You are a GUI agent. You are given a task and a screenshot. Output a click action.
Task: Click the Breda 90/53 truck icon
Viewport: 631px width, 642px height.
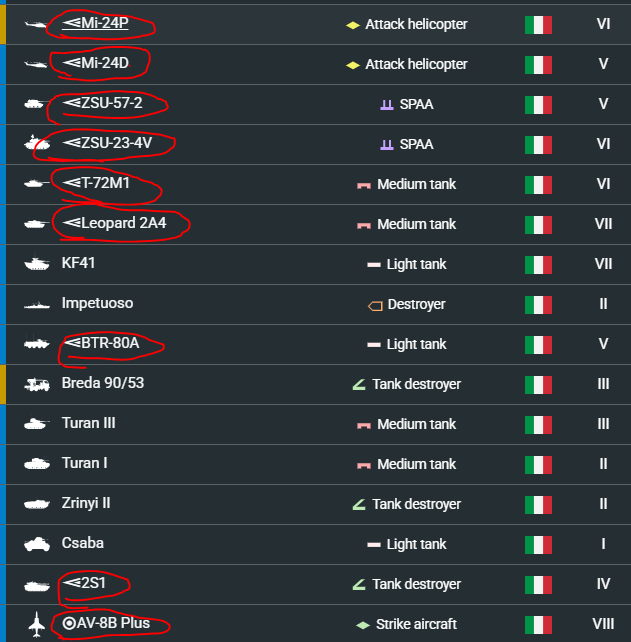point(36,384)
